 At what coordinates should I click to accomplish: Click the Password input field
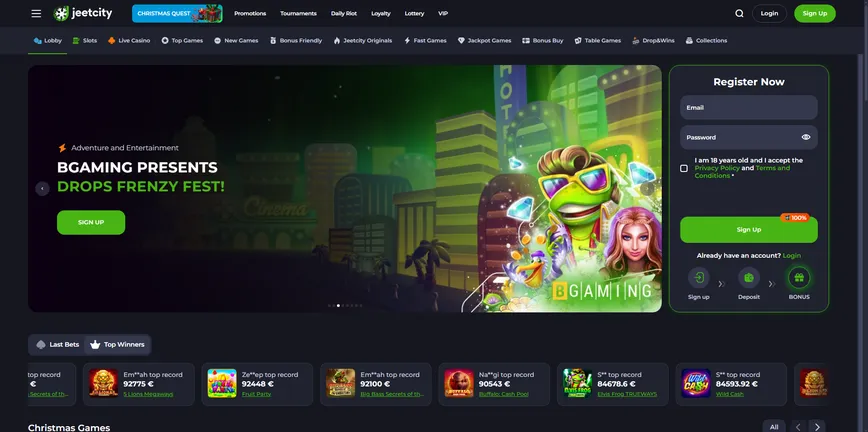click(748, 137)
